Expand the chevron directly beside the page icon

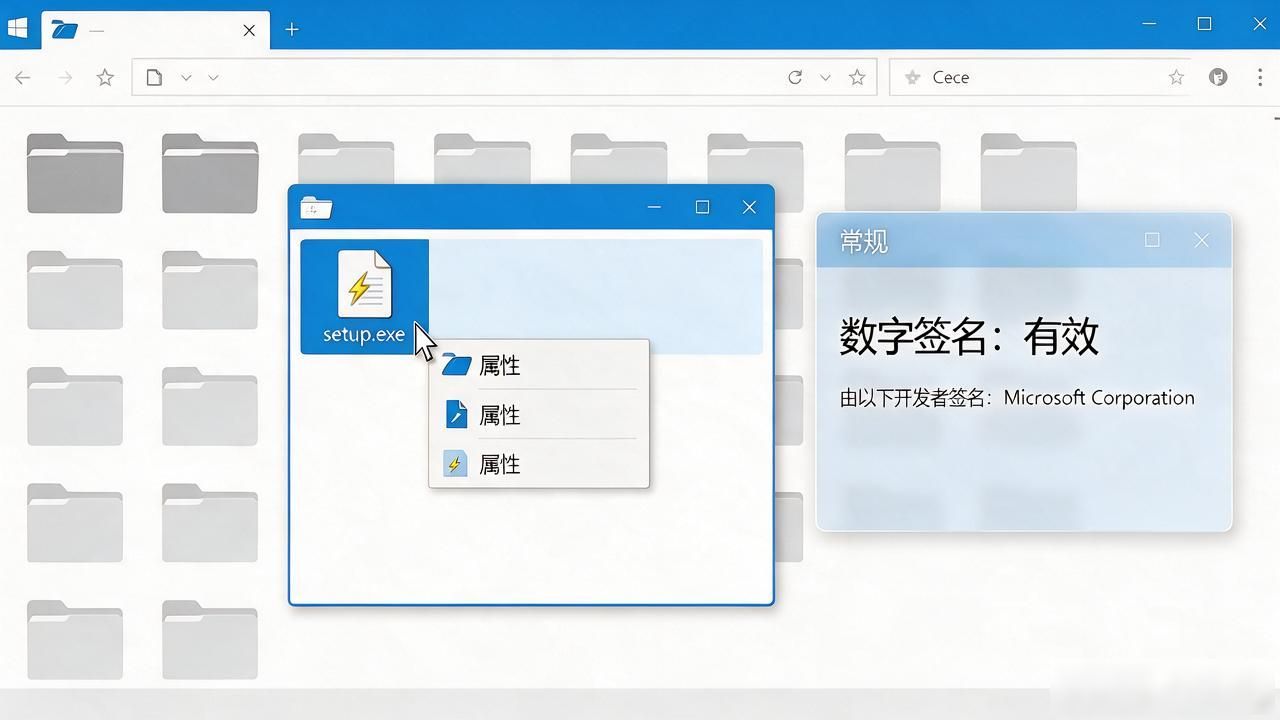[x=186, y=77]
